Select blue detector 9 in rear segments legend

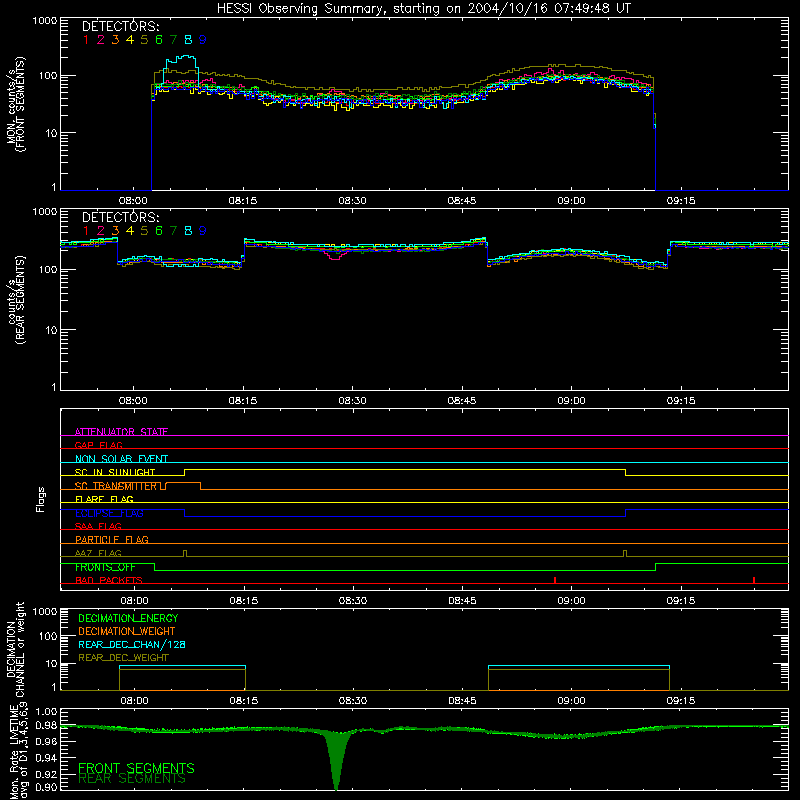[203, 231]
